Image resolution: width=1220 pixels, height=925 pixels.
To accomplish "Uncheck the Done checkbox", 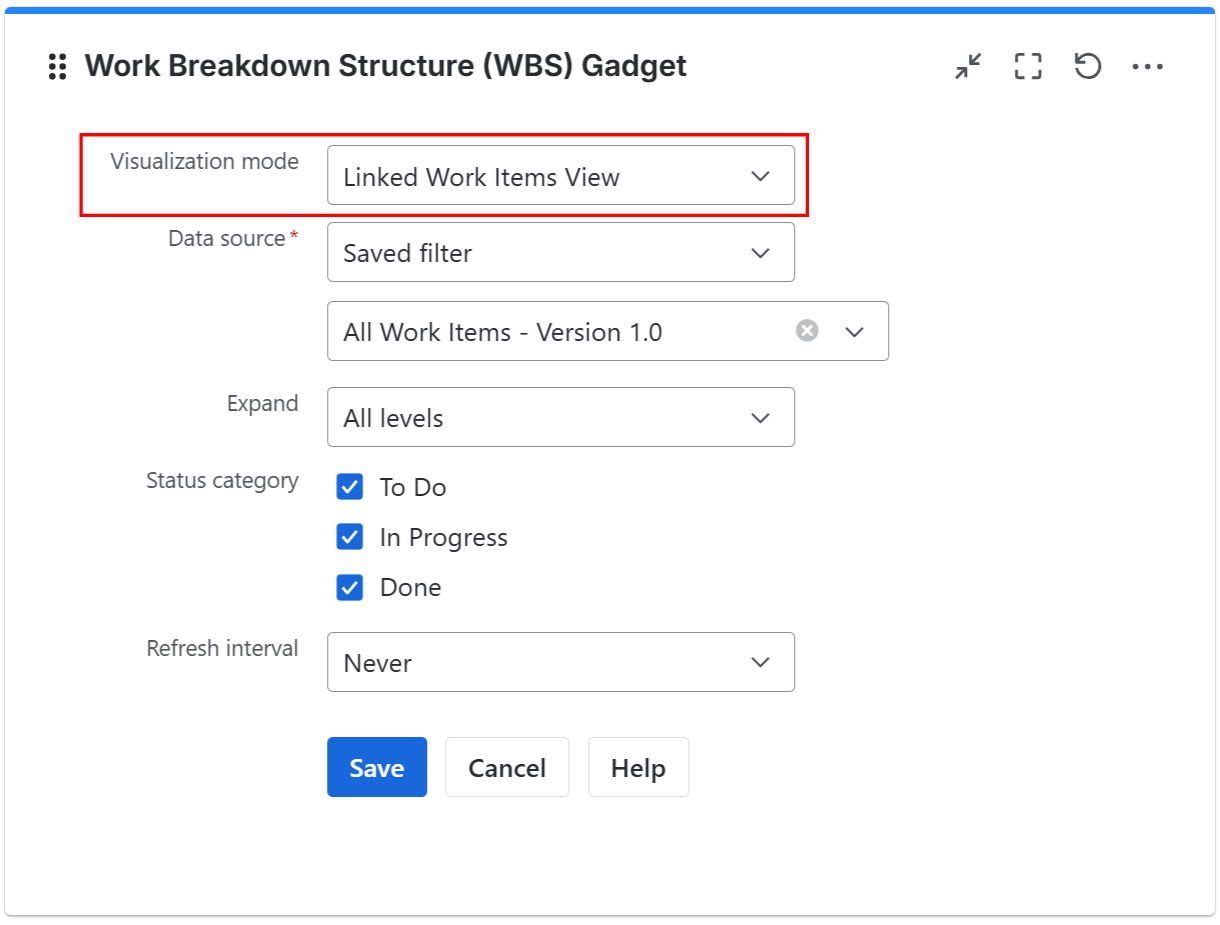I will tap(349, 587).
